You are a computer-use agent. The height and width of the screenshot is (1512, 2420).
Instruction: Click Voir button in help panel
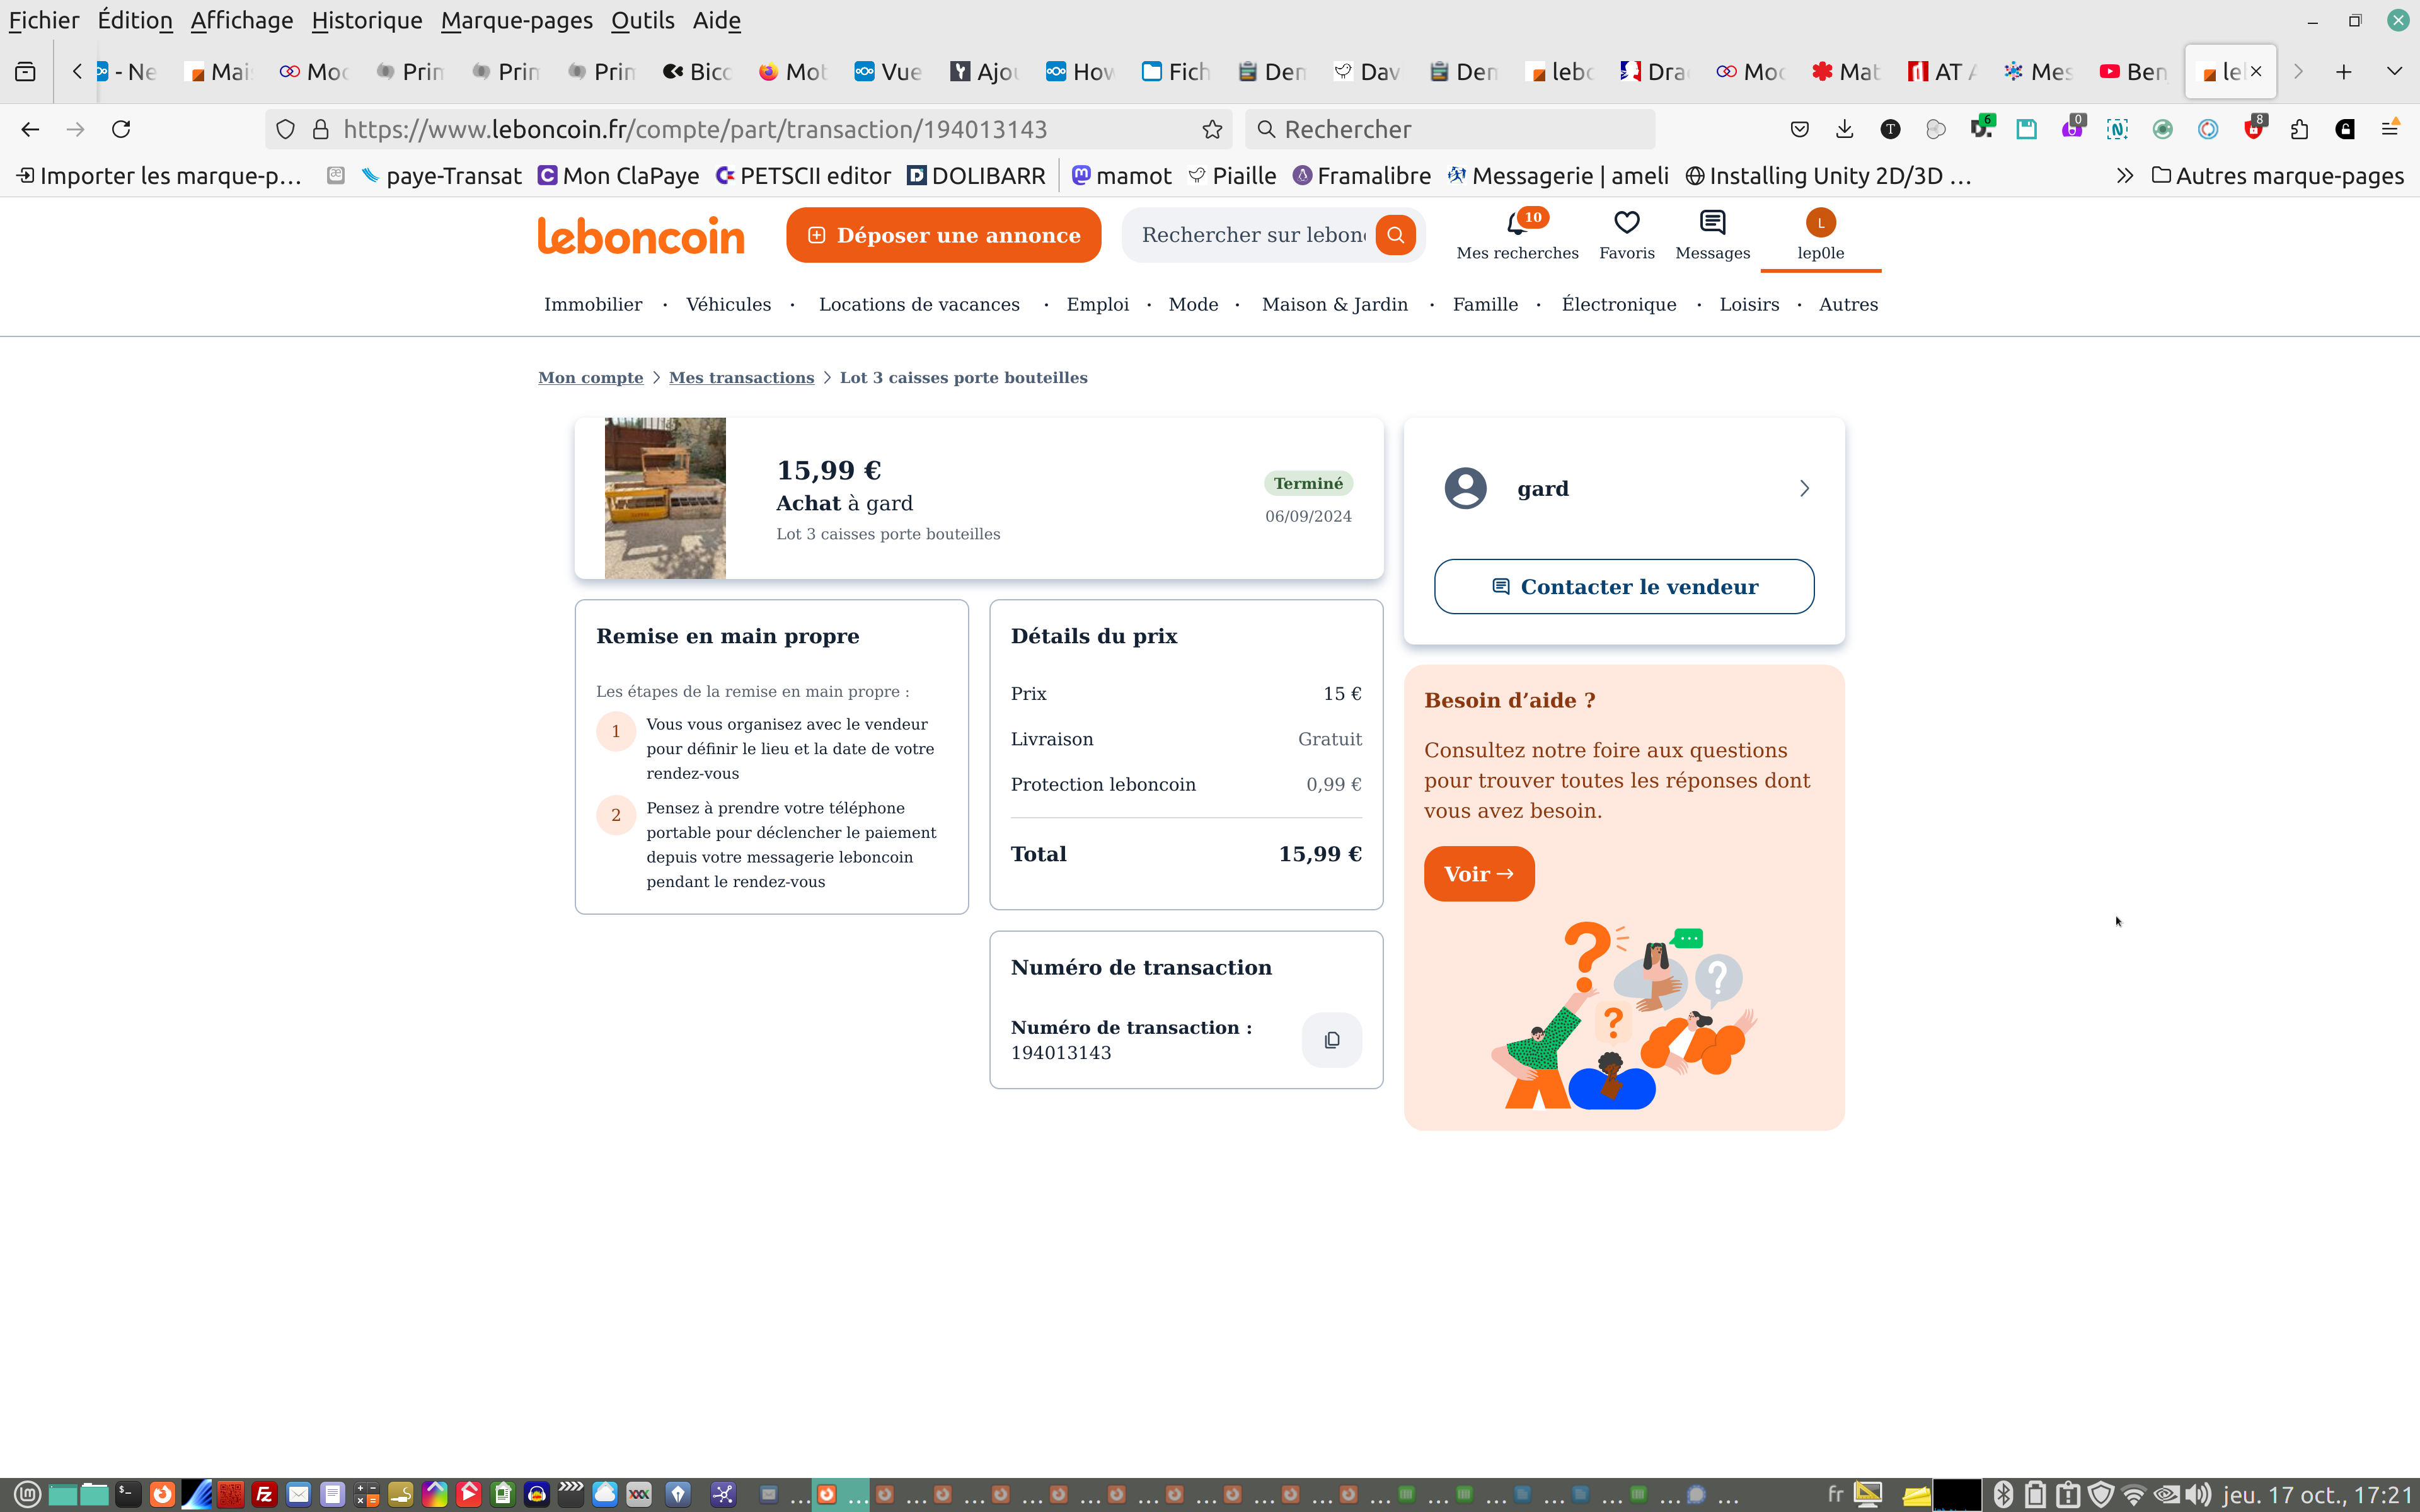[1478, 874]
